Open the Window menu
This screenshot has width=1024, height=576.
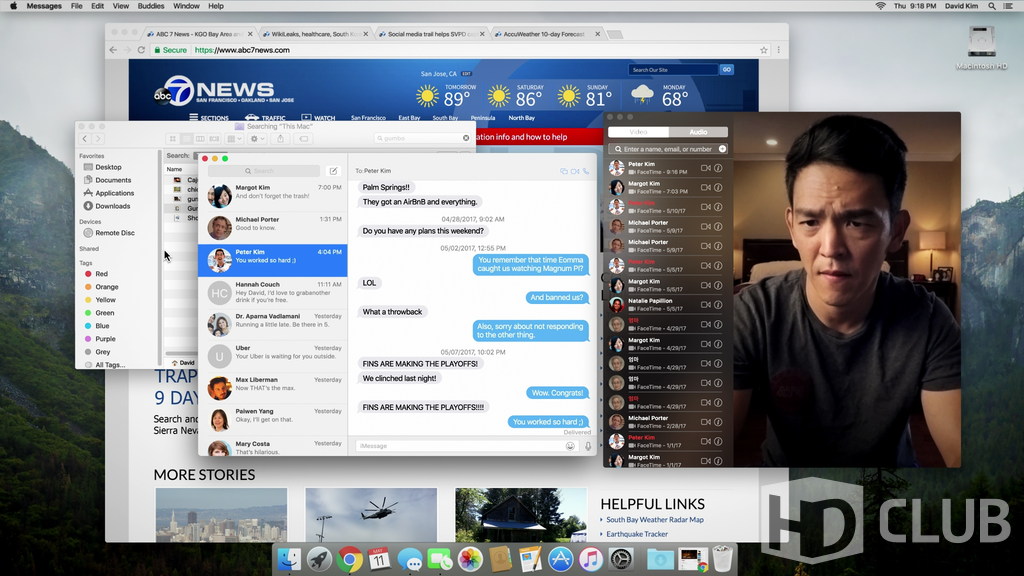coord(186,6)
